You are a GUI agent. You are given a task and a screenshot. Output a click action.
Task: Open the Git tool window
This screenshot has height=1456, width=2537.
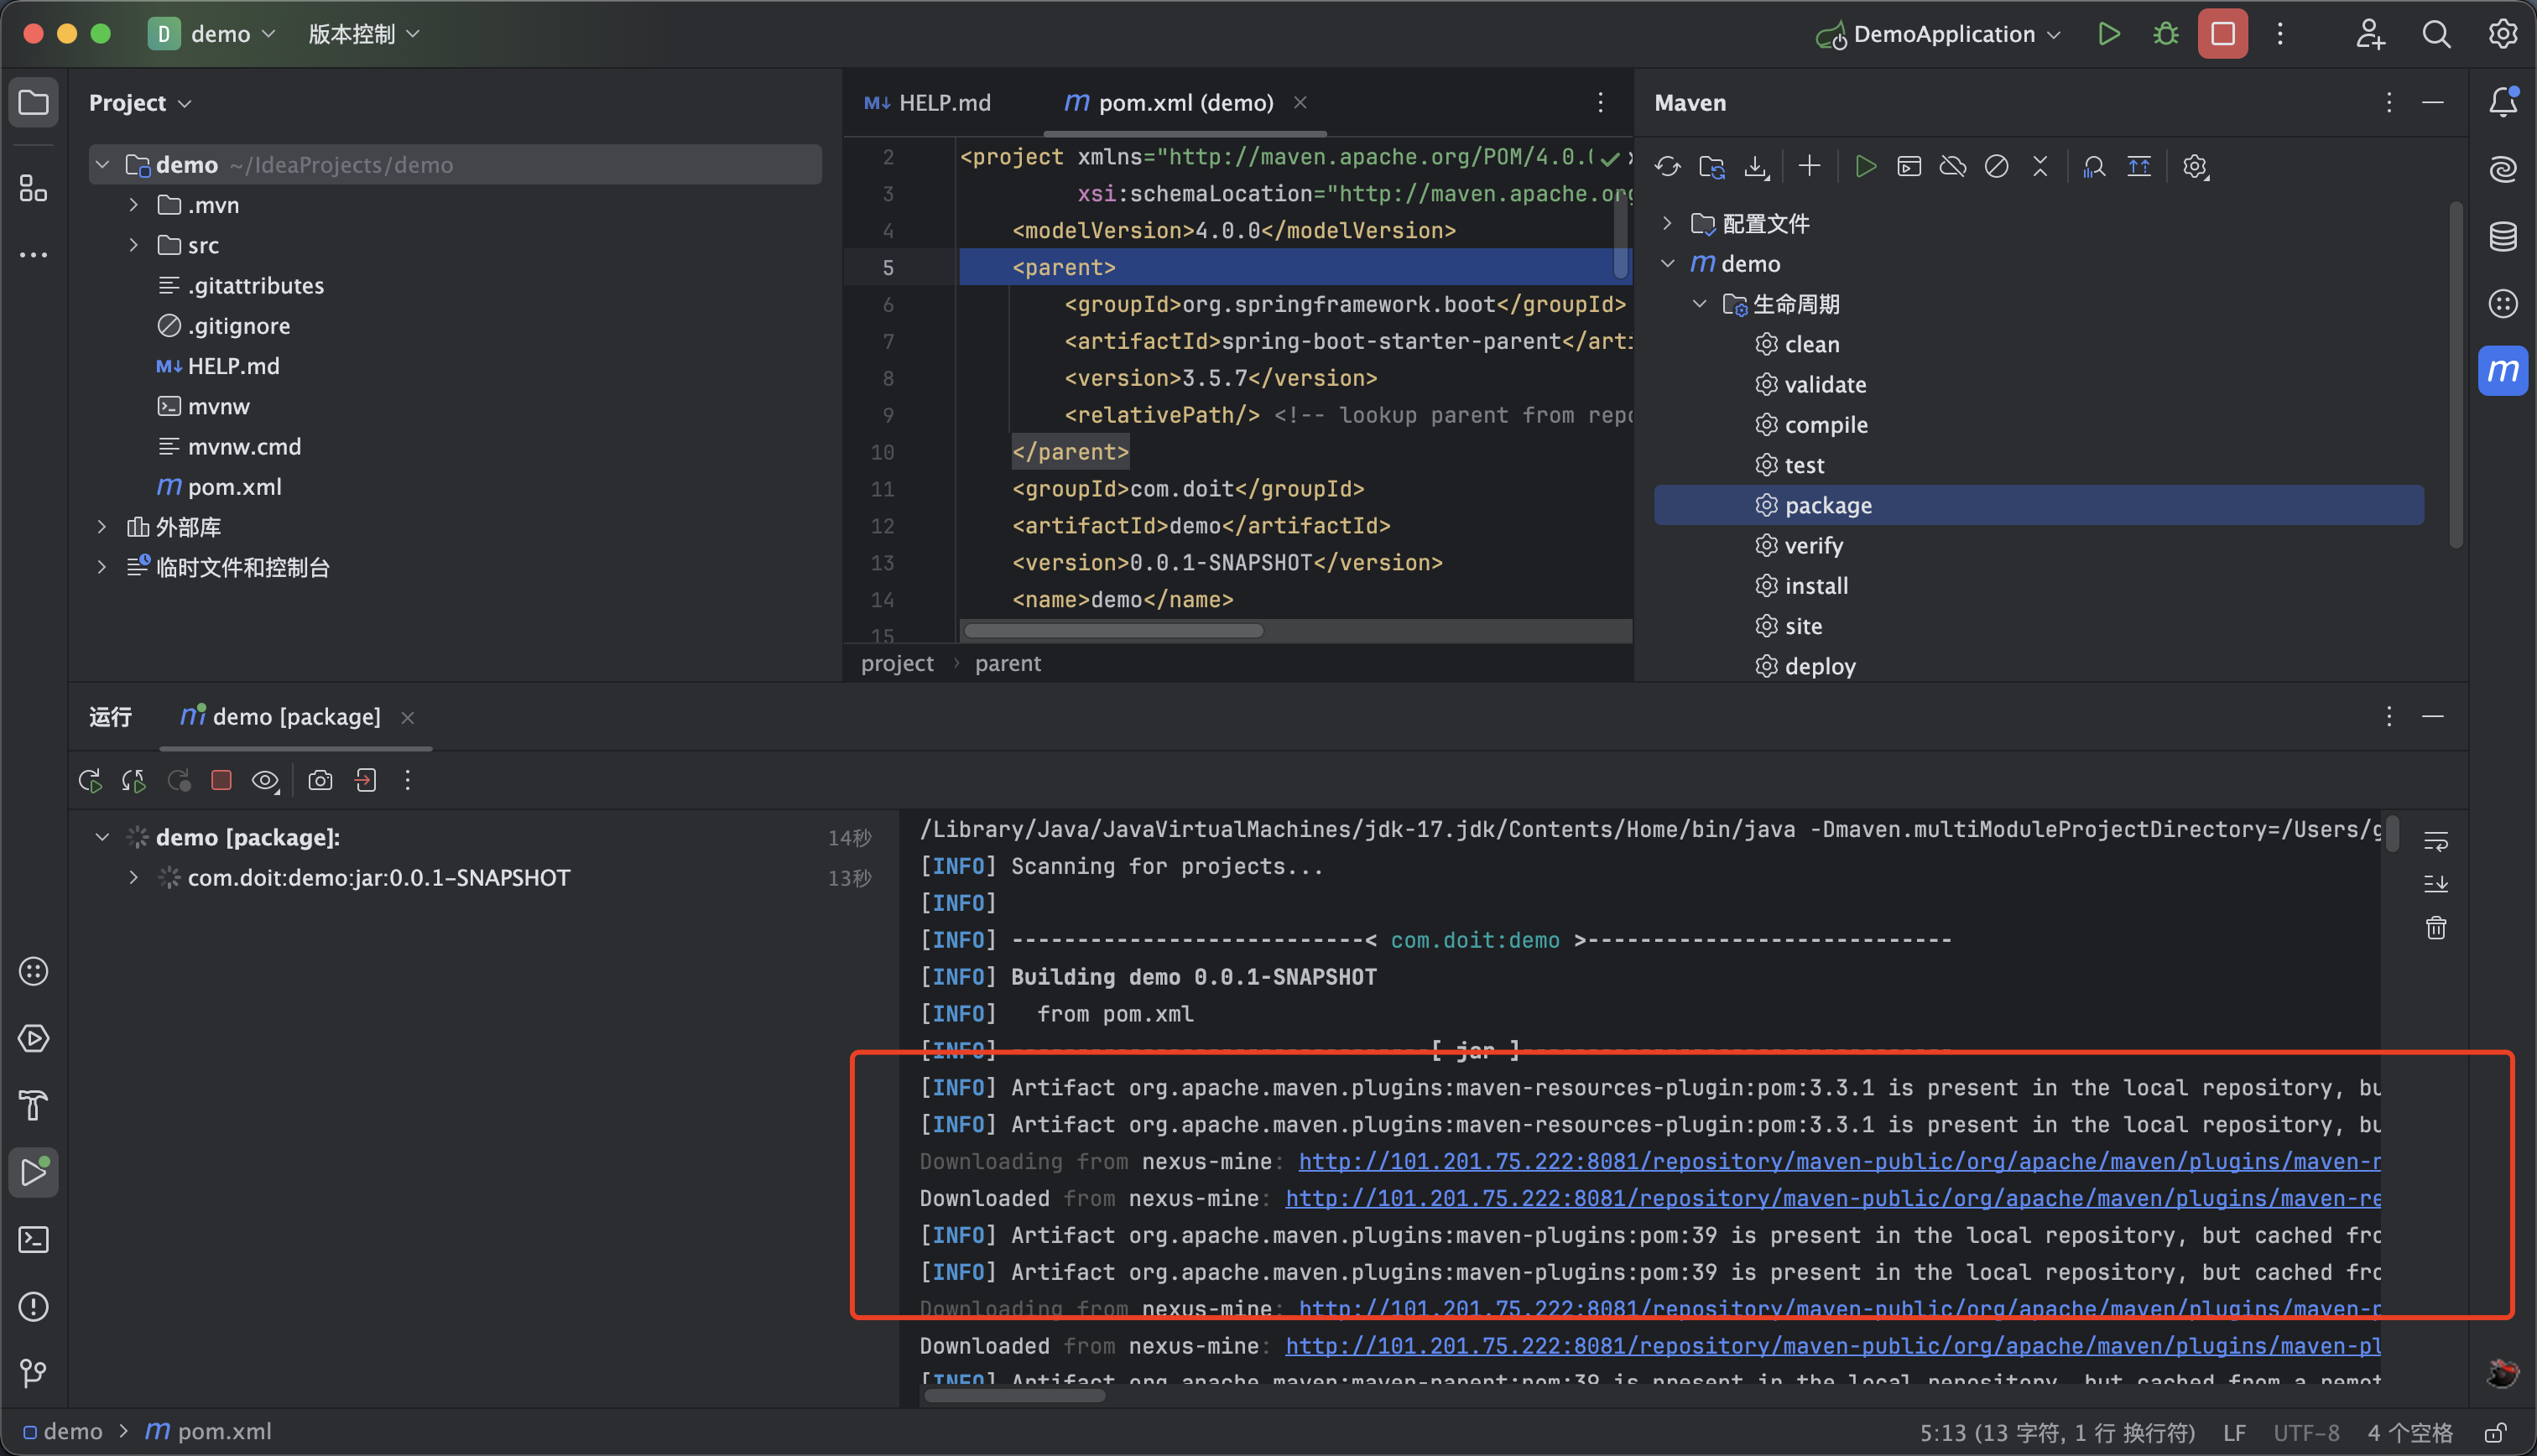[x=34, y=1373]
